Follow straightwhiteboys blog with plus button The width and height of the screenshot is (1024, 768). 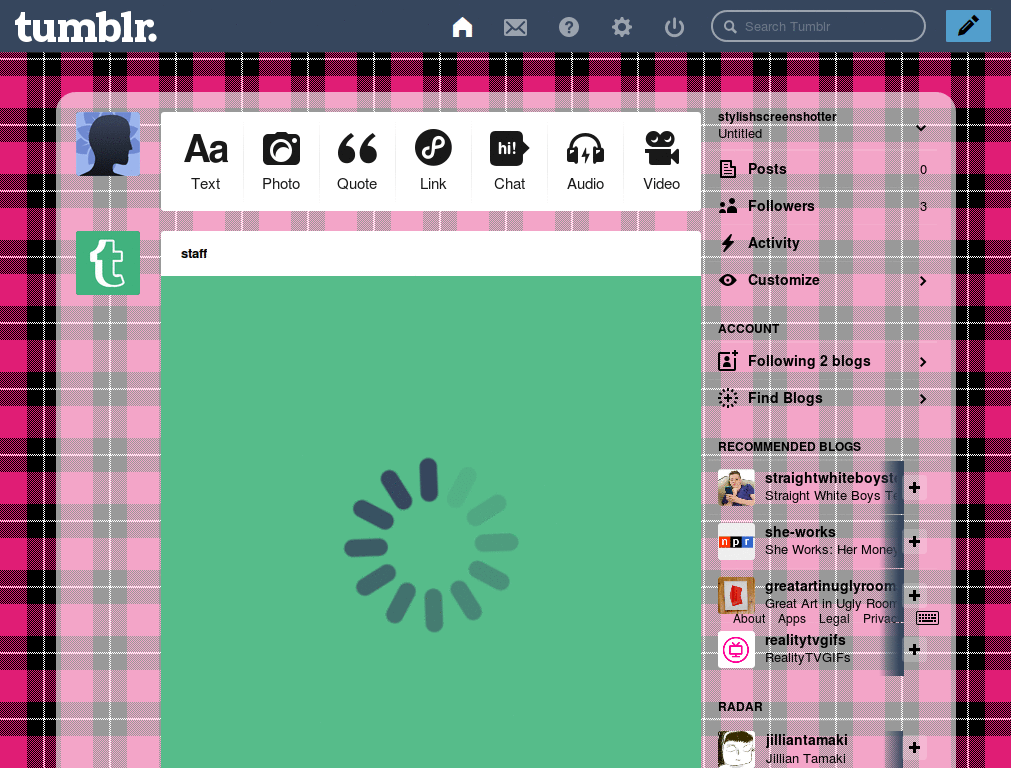(x=914, y=487)
